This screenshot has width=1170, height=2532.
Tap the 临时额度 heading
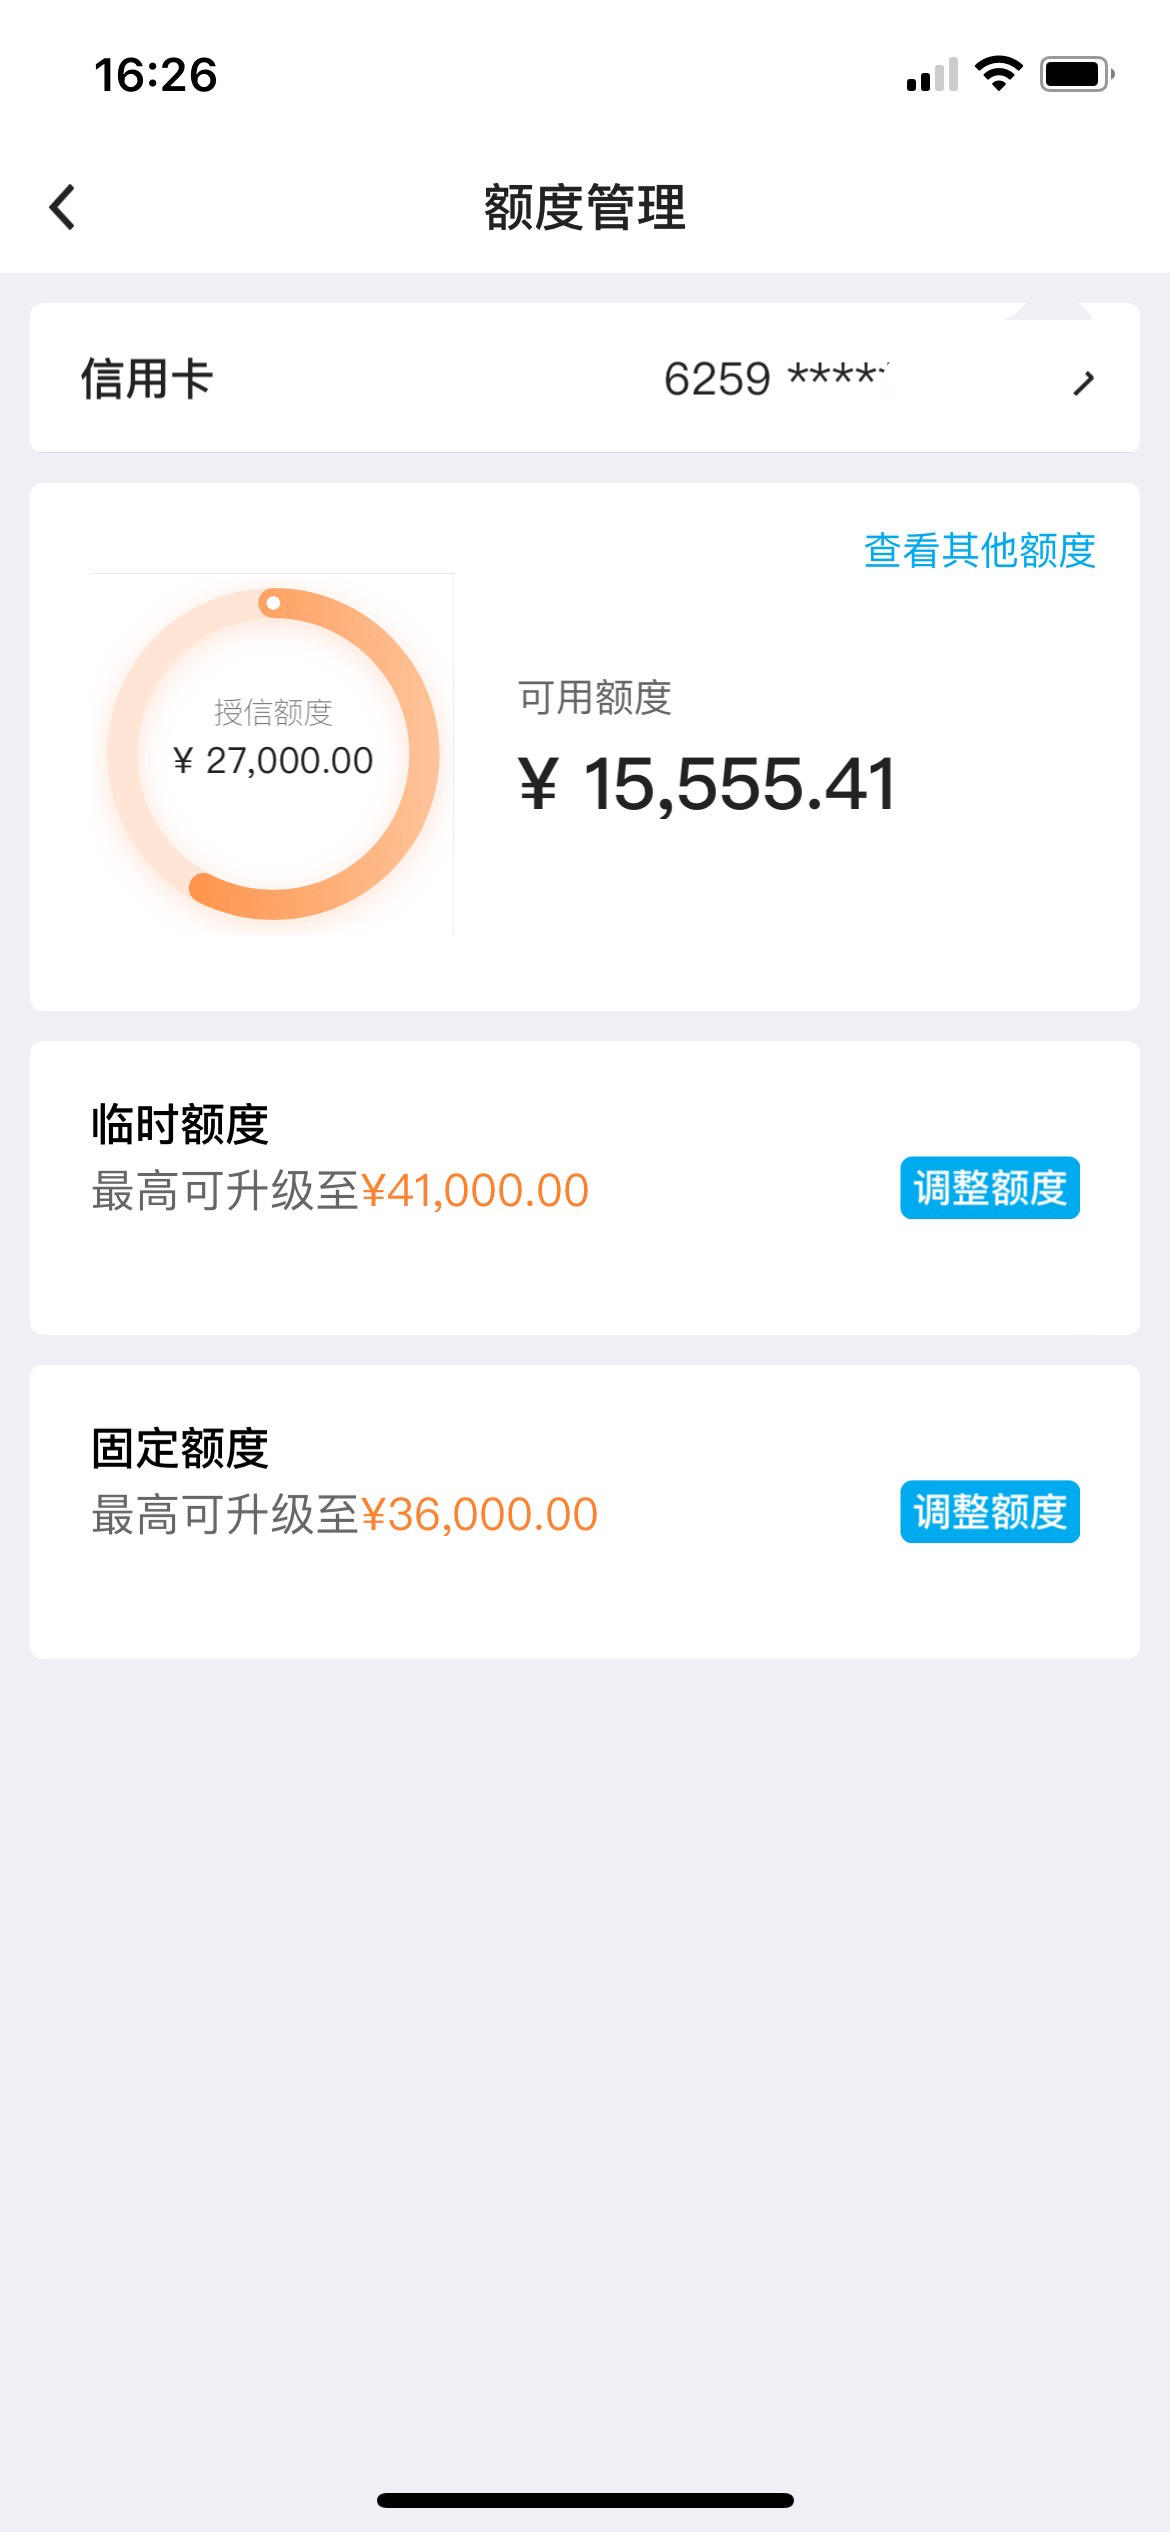pyautogui.click(x=180, y=1124)
